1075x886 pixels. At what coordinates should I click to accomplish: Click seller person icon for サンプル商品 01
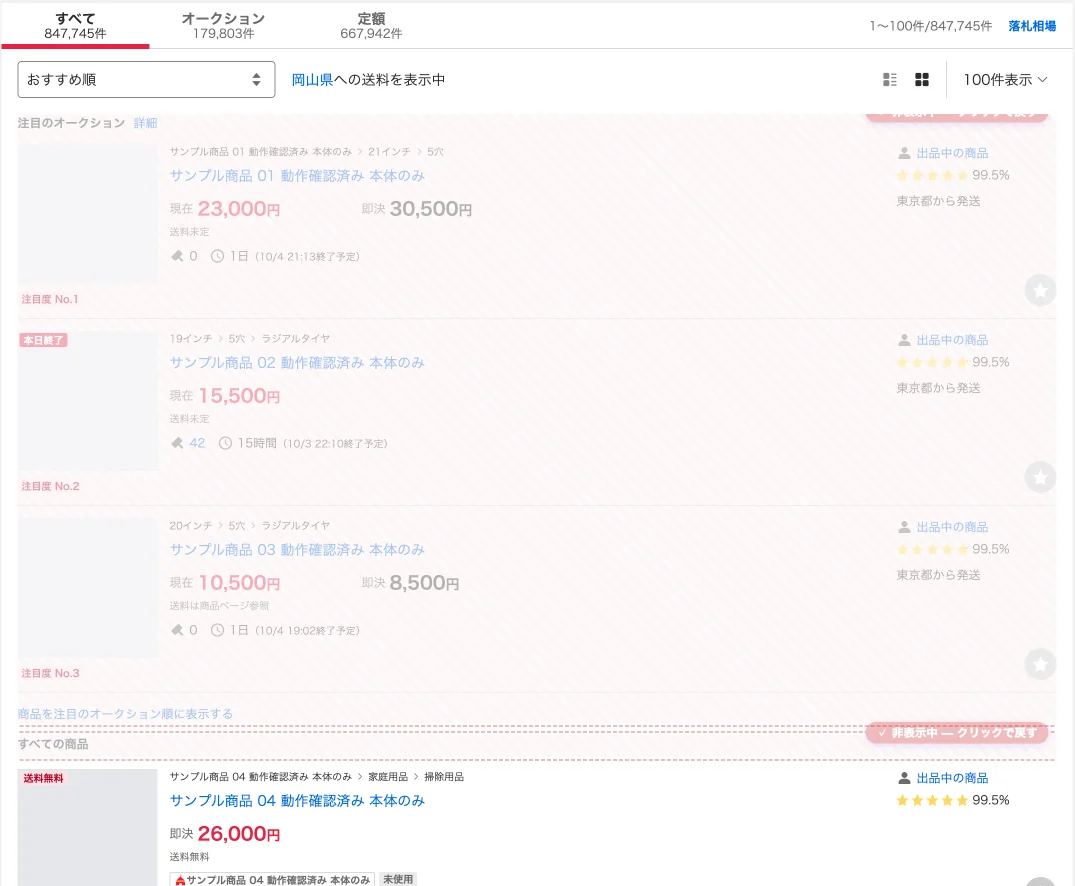[x=904, y=153]
